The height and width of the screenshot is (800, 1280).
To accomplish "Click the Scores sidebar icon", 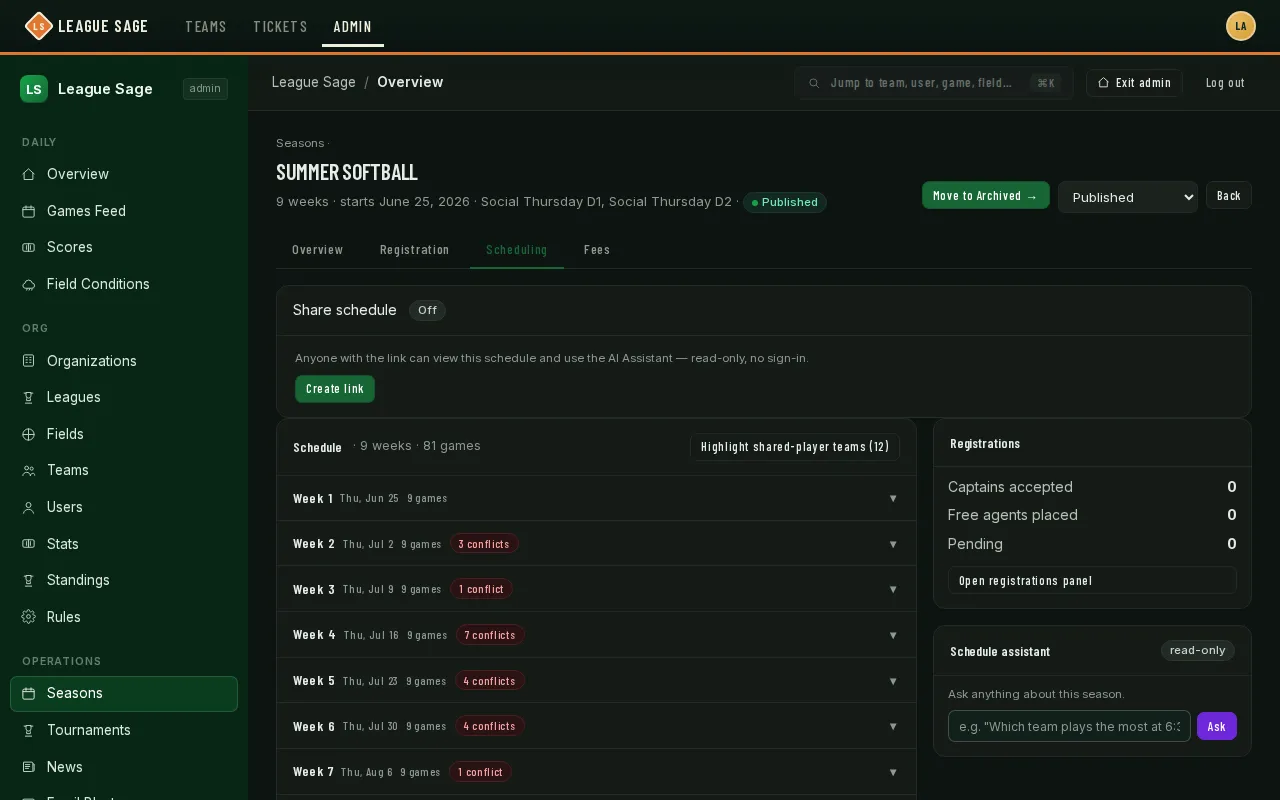I will tap(29, 247).
